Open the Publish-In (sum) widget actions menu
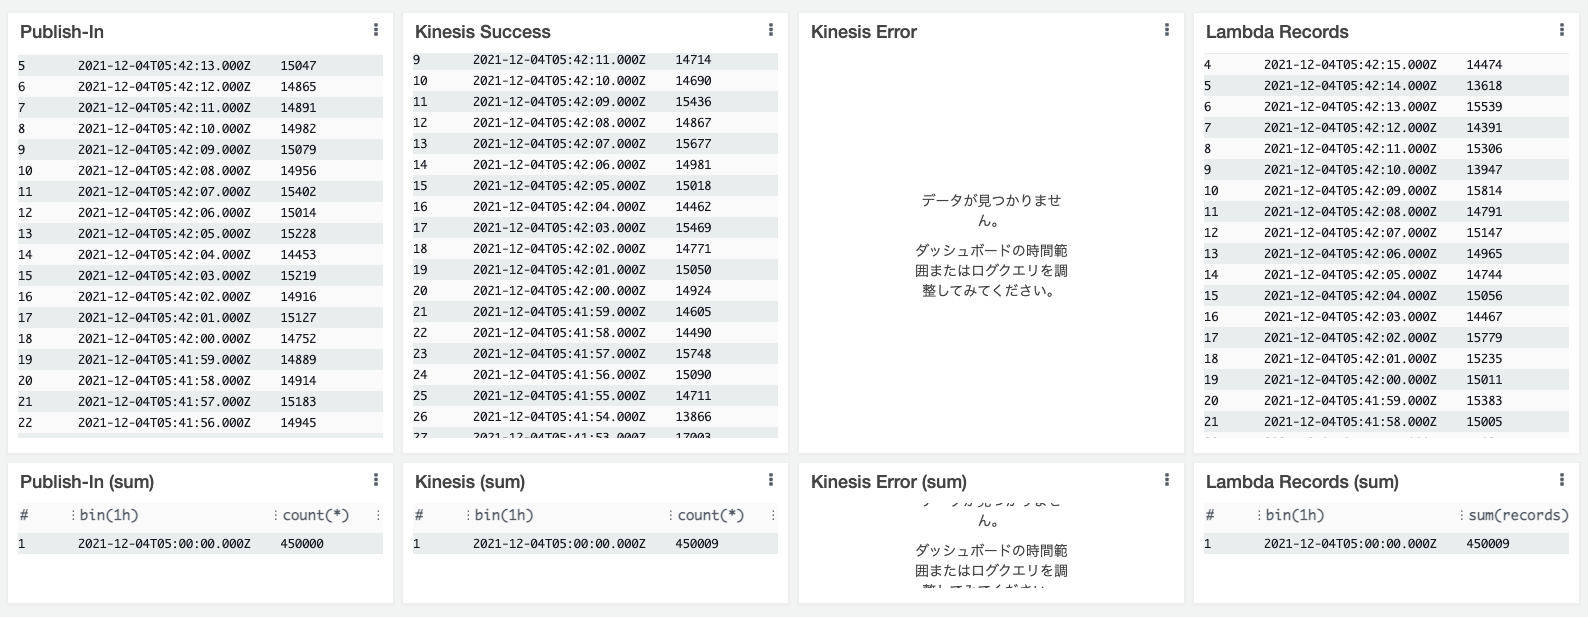 [376, 480]
